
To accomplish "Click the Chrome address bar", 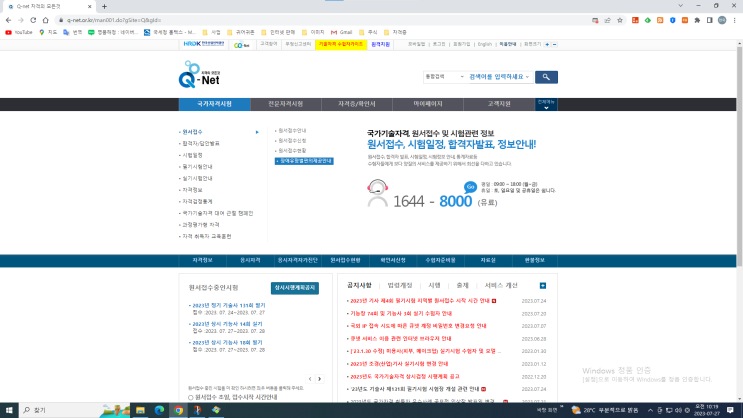I will tap(322, 20).
